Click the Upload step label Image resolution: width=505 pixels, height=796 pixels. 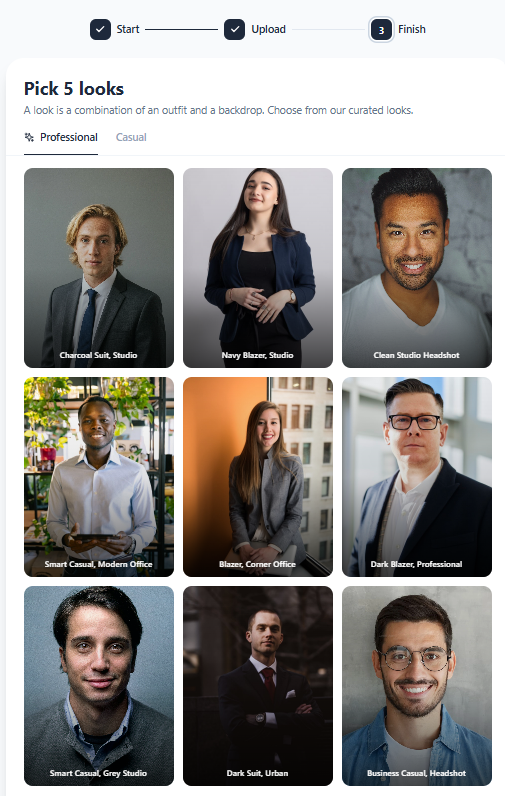pyautogui.click(x=268, y=29)
